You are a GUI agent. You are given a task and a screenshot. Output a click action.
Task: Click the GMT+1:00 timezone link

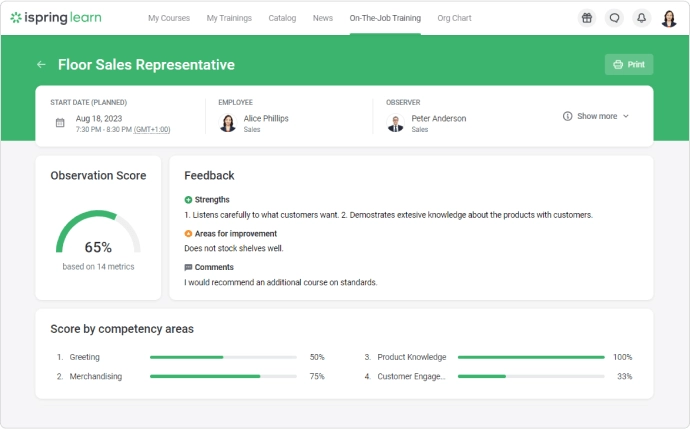click(x=152, y=129)
